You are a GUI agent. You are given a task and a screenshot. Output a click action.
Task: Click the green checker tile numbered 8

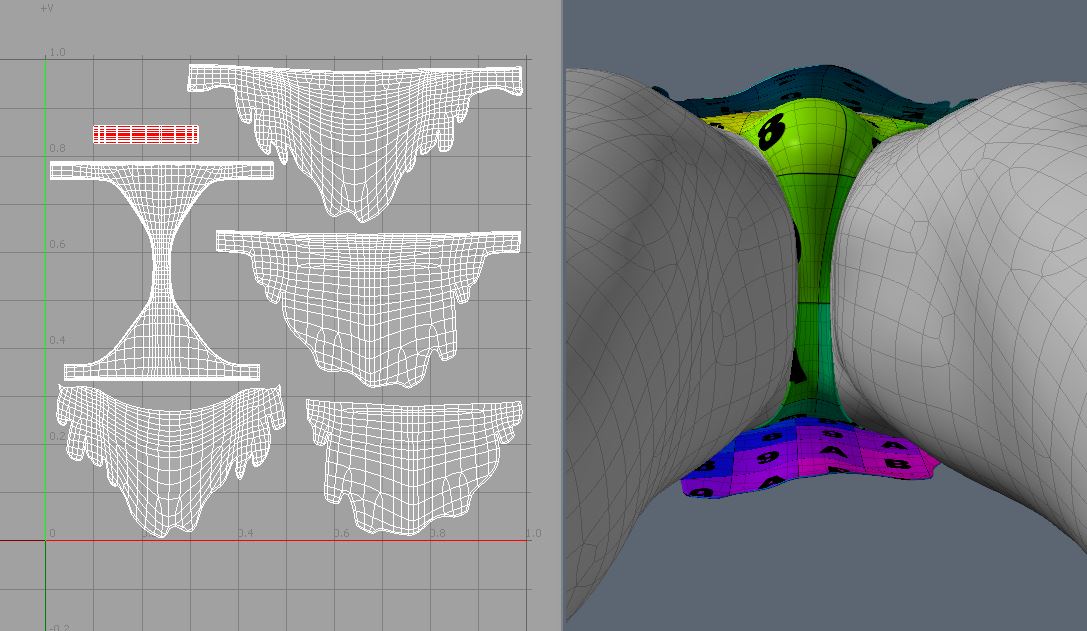pyautogui.click(x=772, y=130)
